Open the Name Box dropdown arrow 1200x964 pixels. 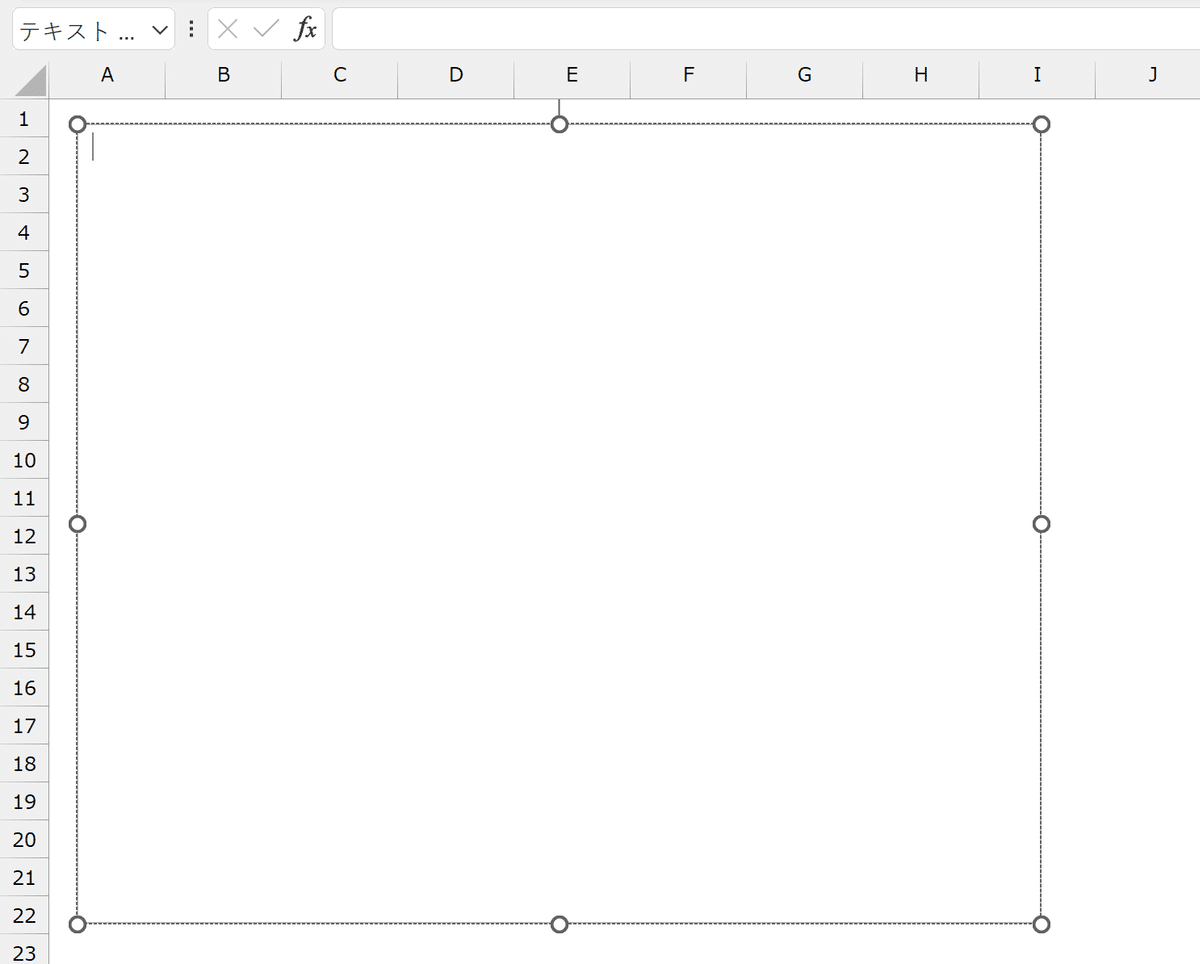(x=160, y=29)
